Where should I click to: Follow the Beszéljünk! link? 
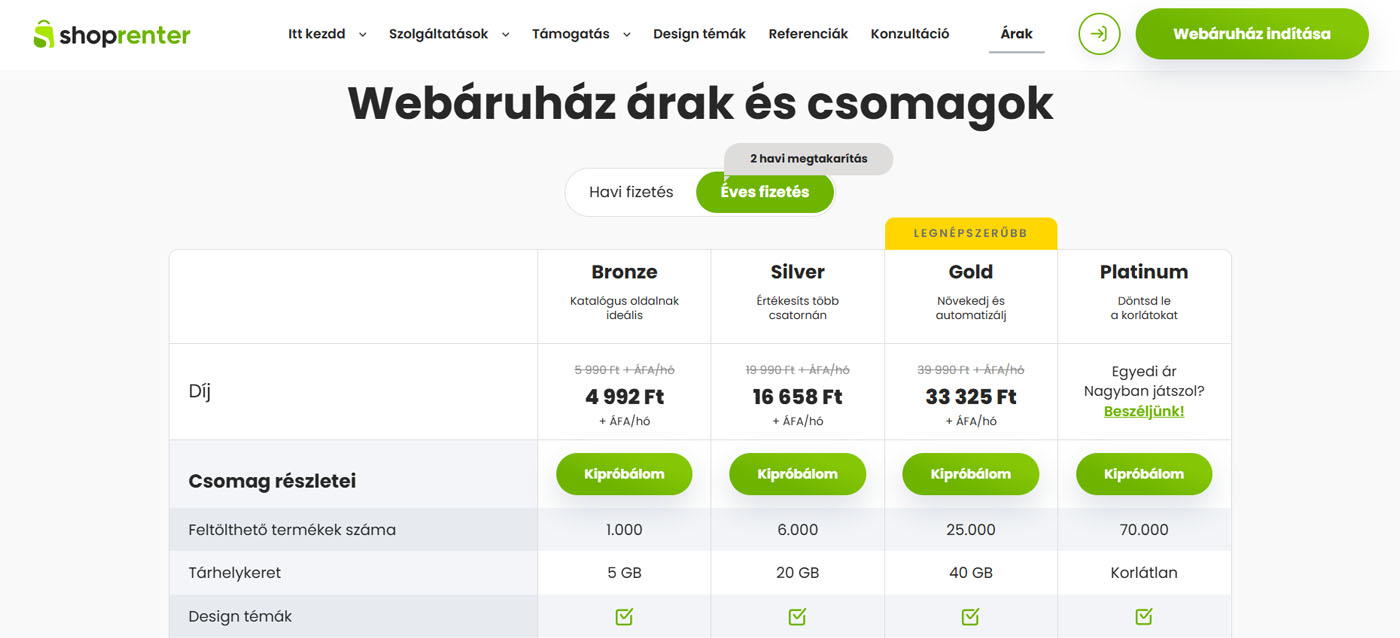1144,411
